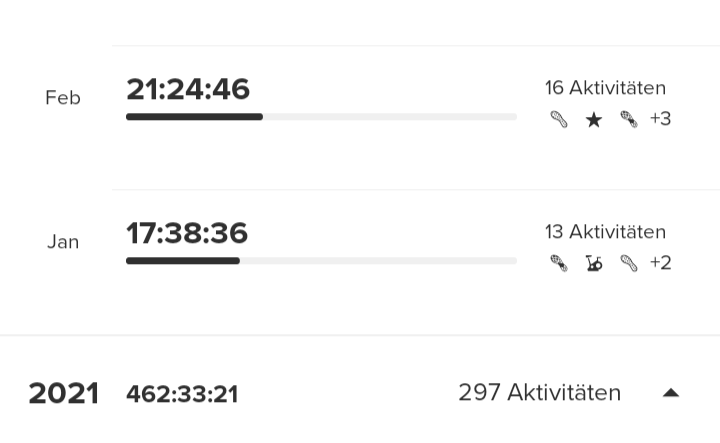The image size is (720, 443).
Task: Tap the January duration progress bar
Action: (x=321, y=261)
